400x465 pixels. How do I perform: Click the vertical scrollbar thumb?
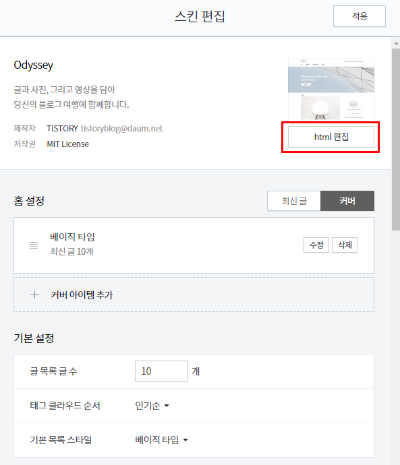[x=396, y=139]
